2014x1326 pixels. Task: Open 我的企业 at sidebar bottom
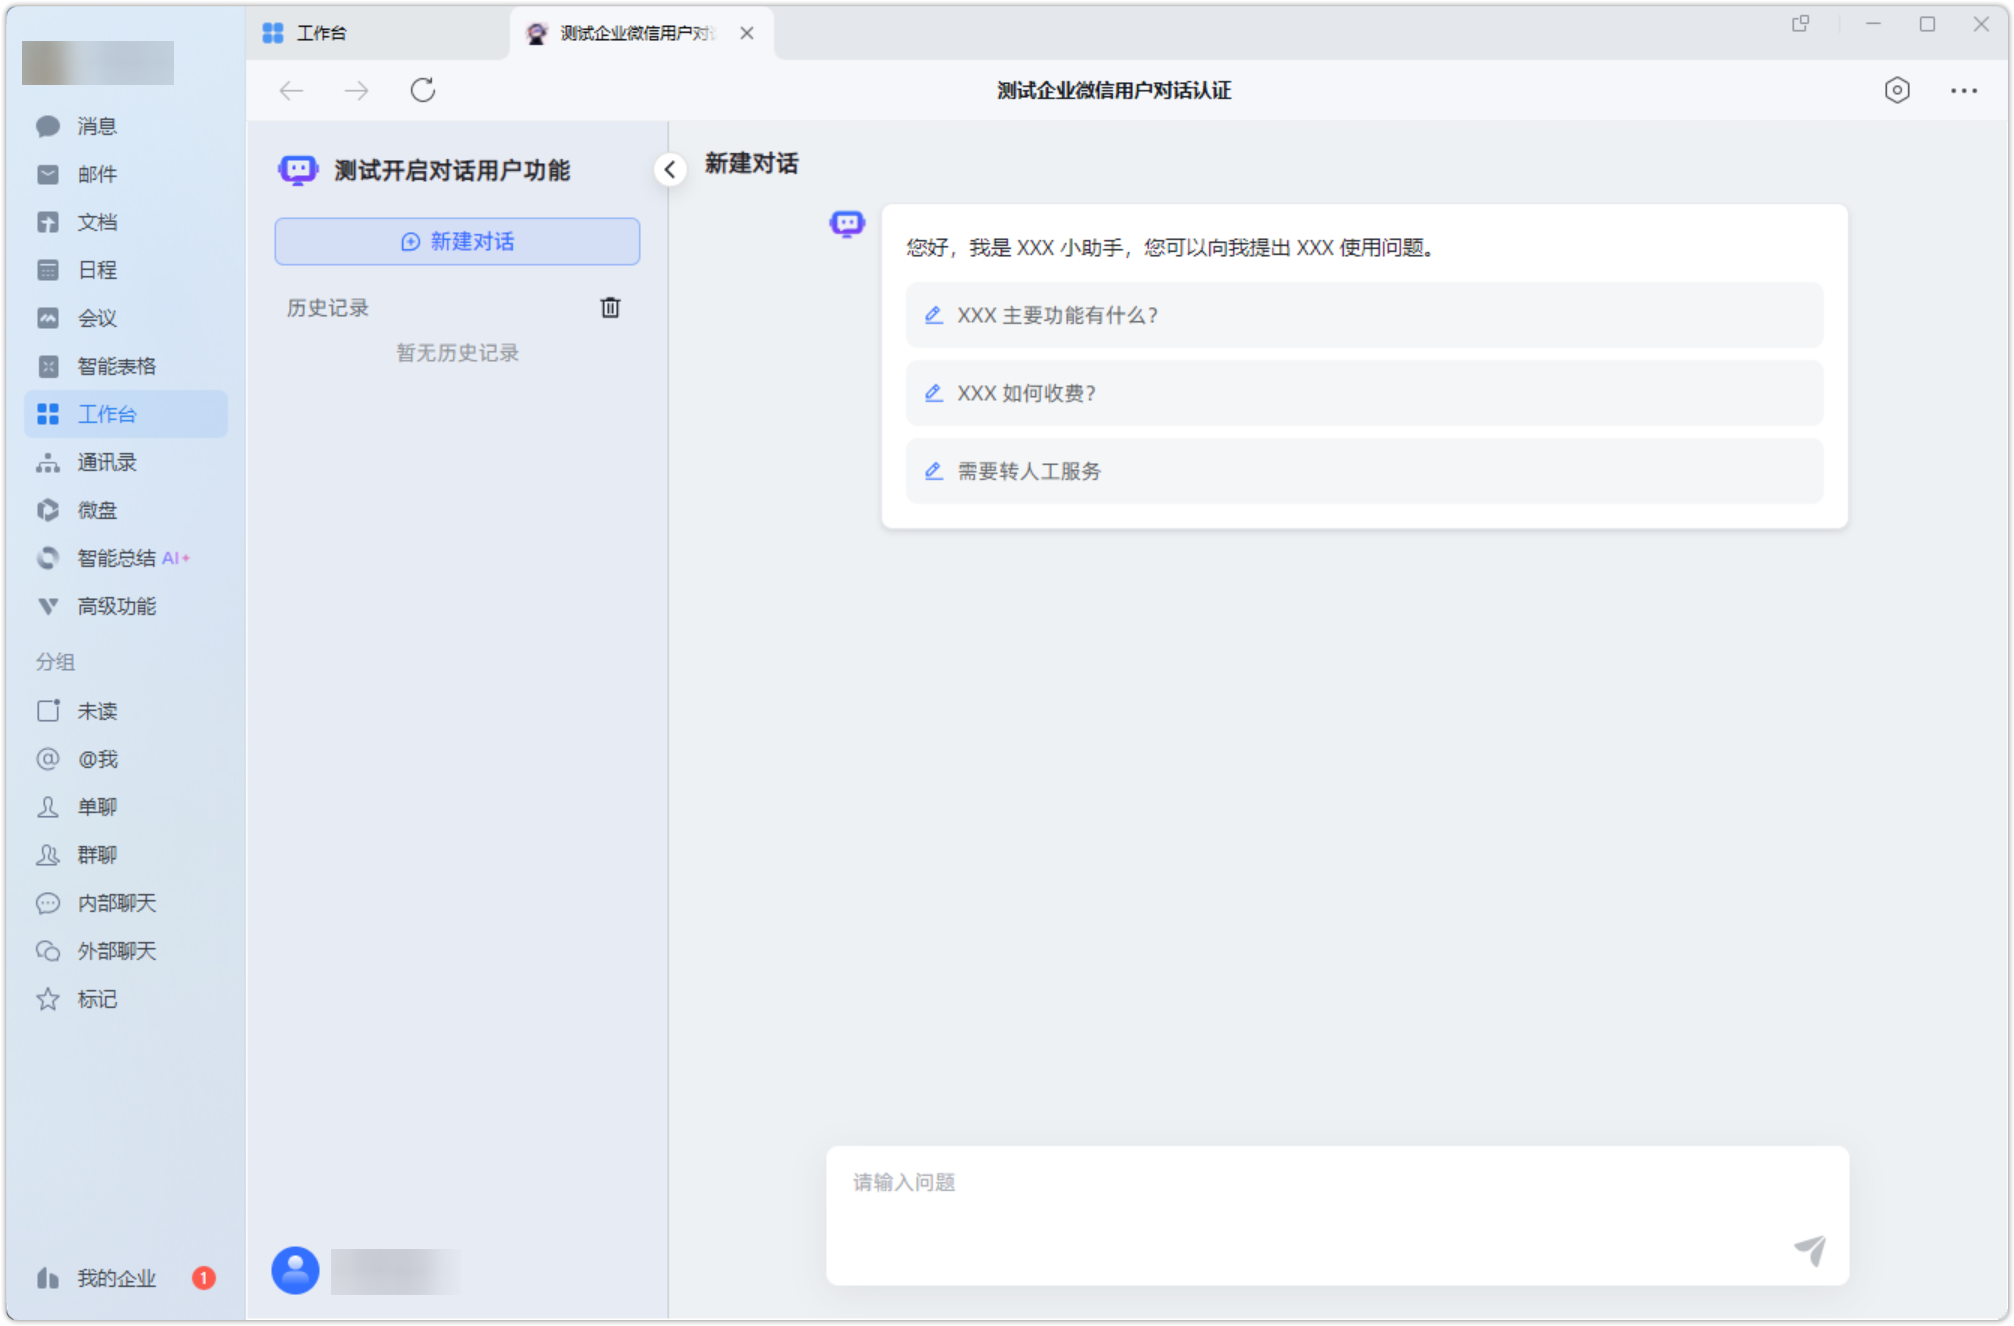pos(116,1278)
